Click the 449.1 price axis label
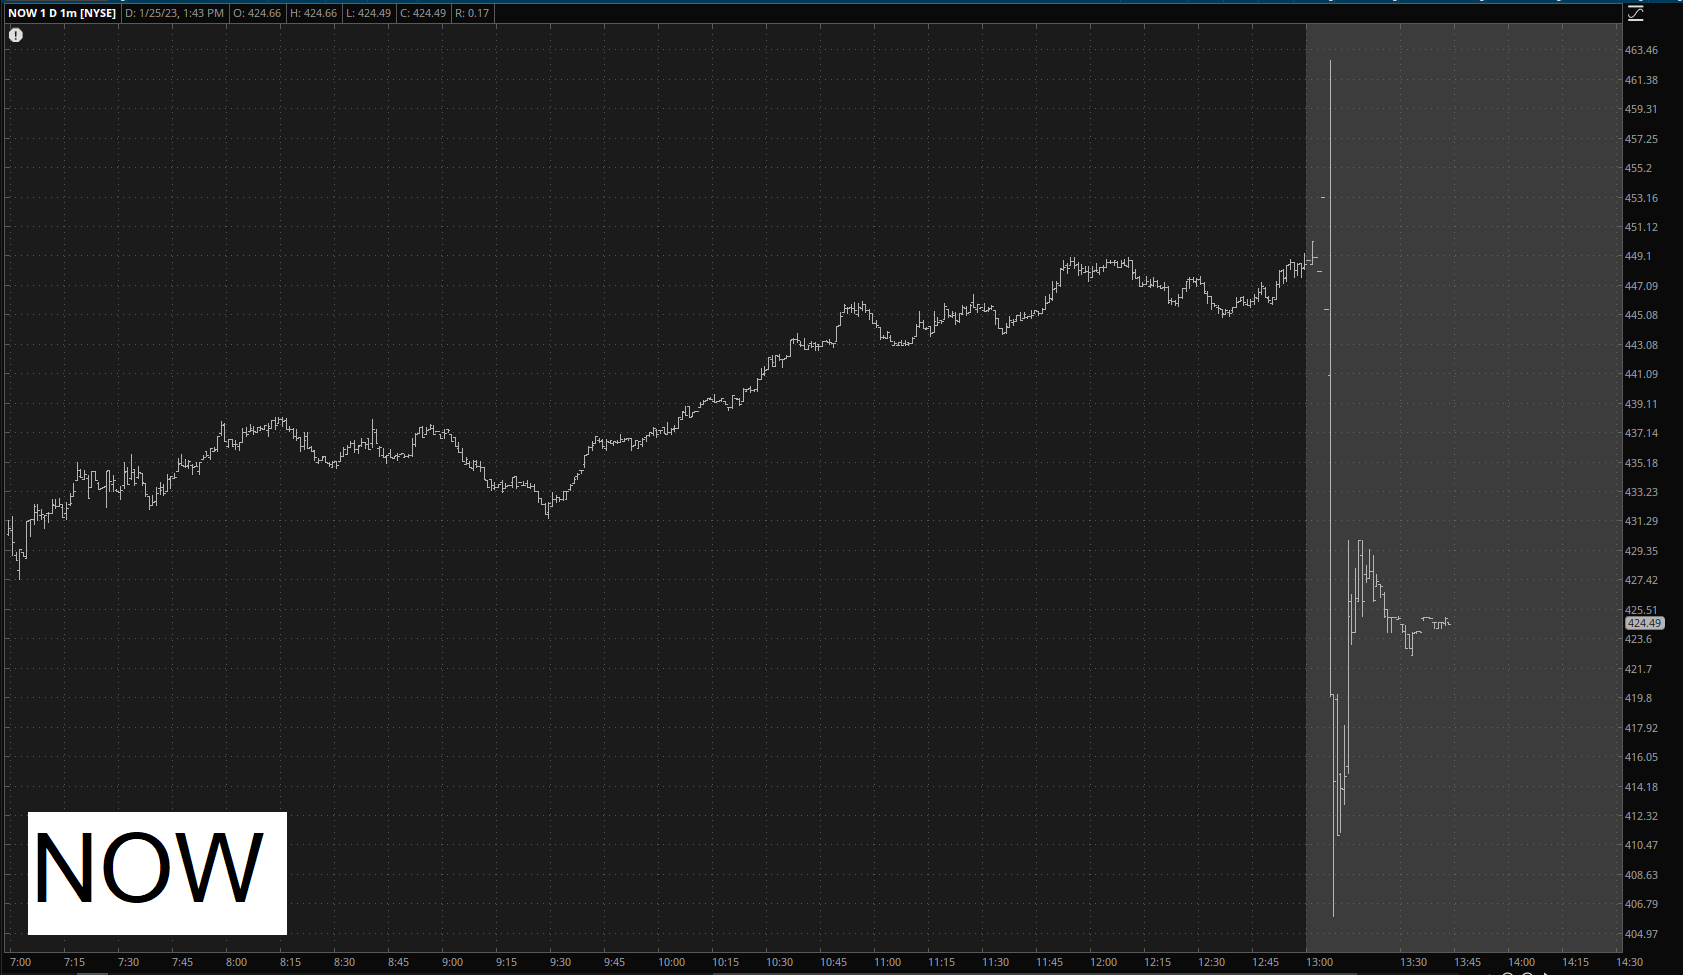Image resolution: width=1683 pixels, height=975 pixels. click(x=1638, y=256)
